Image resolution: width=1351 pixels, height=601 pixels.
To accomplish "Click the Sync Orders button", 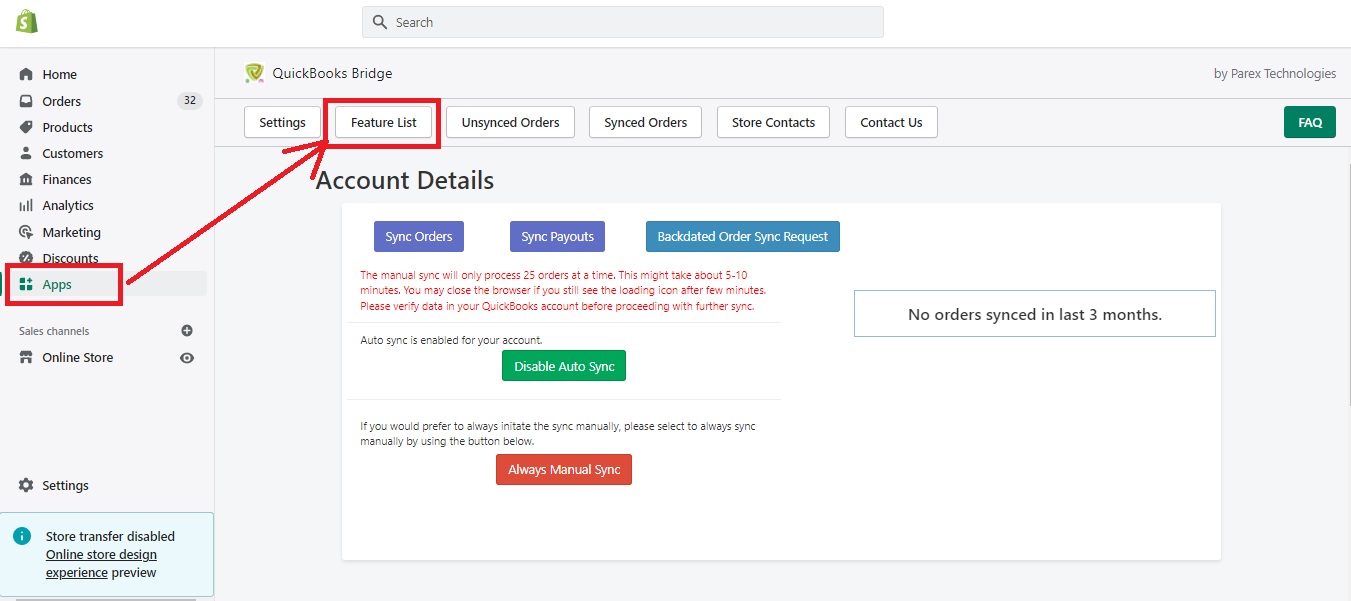I will pos(419,237).
